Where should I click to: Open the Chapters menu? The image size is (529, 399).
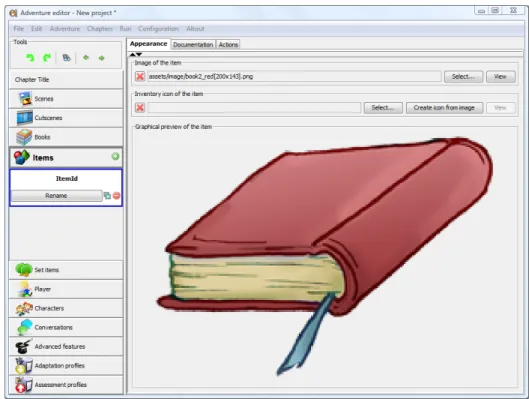[x=100, y=29]
